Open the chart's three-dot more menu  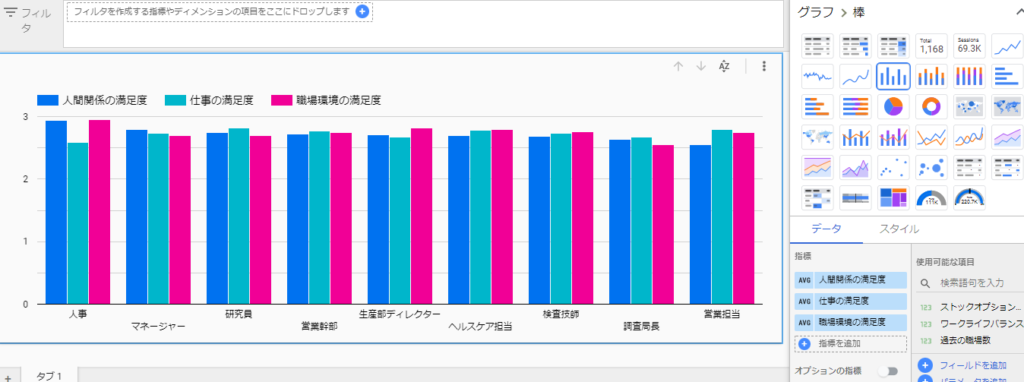pos(763,66)
